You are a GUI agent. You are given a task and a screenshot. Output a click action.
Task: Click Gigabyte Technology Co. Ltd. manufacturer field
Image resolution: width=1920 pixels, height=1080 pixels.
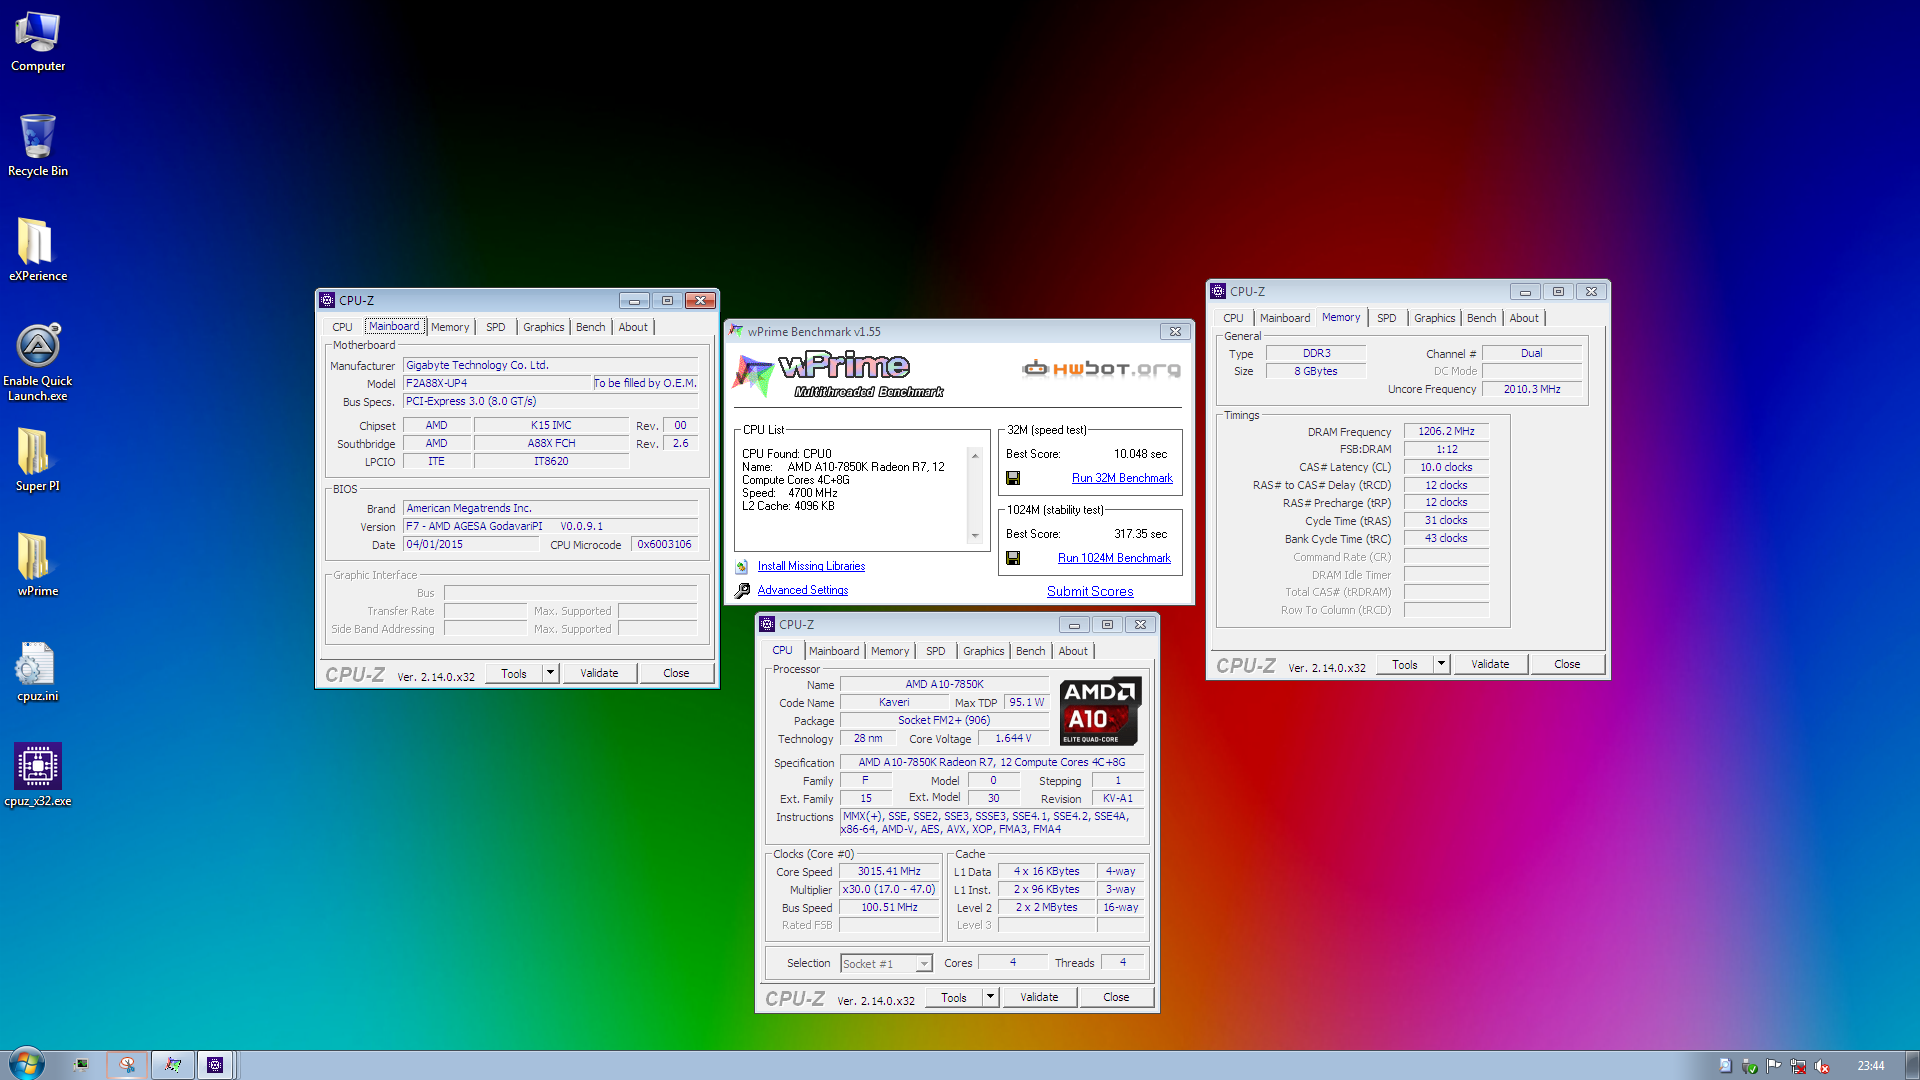coord(550,365)
